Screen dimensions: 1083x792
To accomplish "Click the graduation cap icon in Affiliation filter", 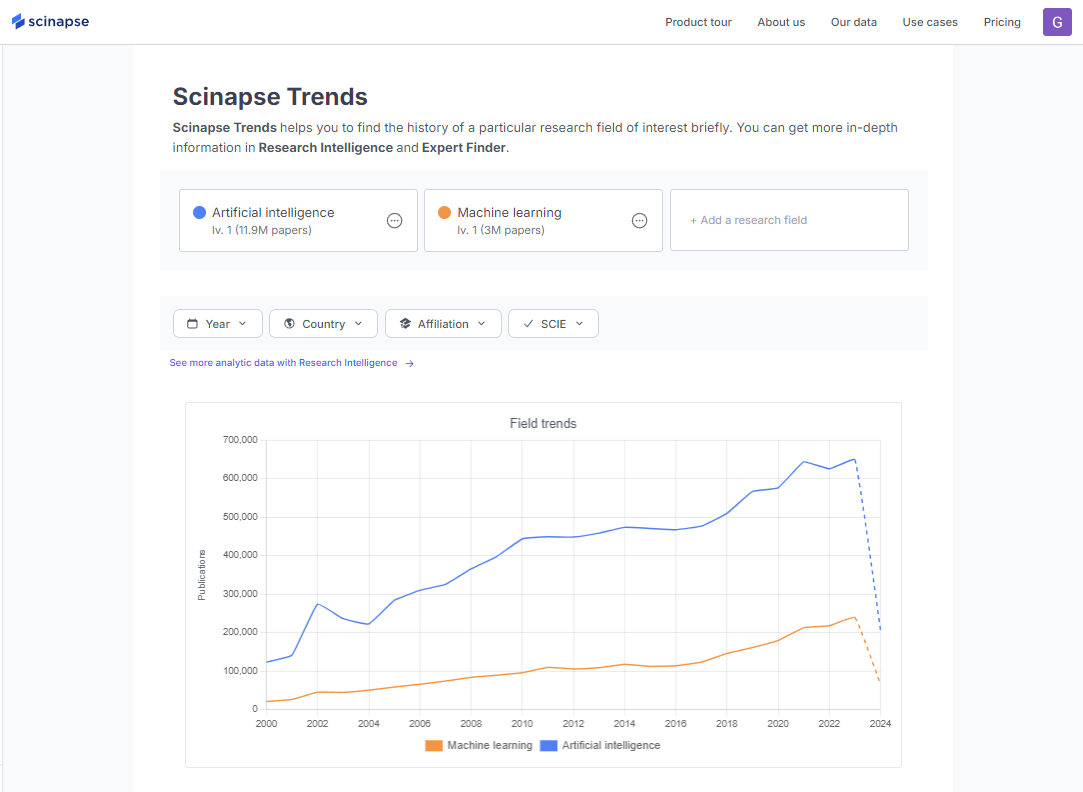I will click(x=405, y=324).
